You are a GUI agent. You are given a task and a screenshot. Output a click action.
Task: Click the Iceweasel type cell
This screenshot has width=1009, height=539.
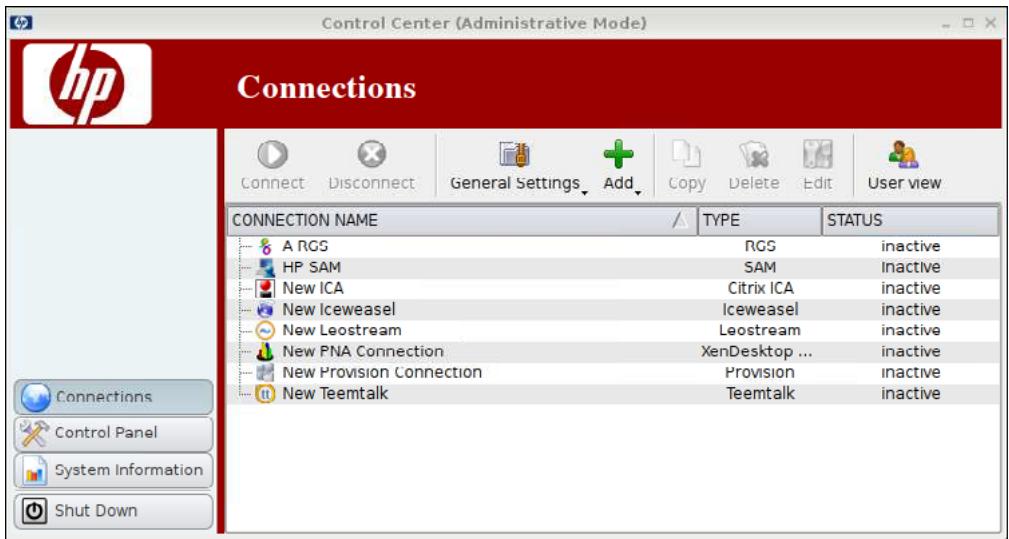760,309
